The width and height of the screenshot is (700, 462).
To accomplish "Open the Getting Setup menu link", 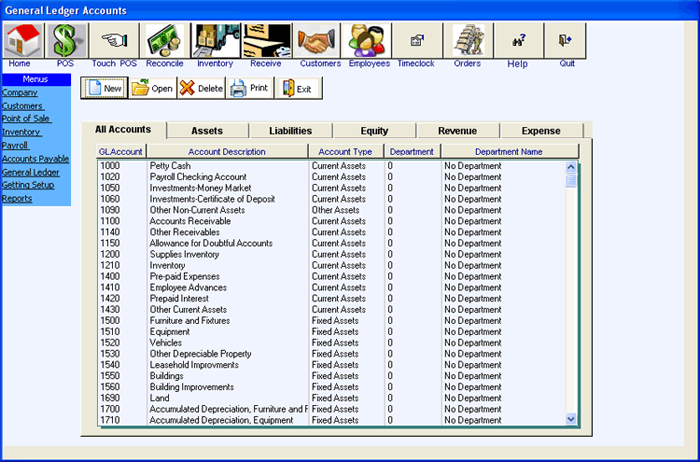I will pyautogui.click(x=28, y=185).
